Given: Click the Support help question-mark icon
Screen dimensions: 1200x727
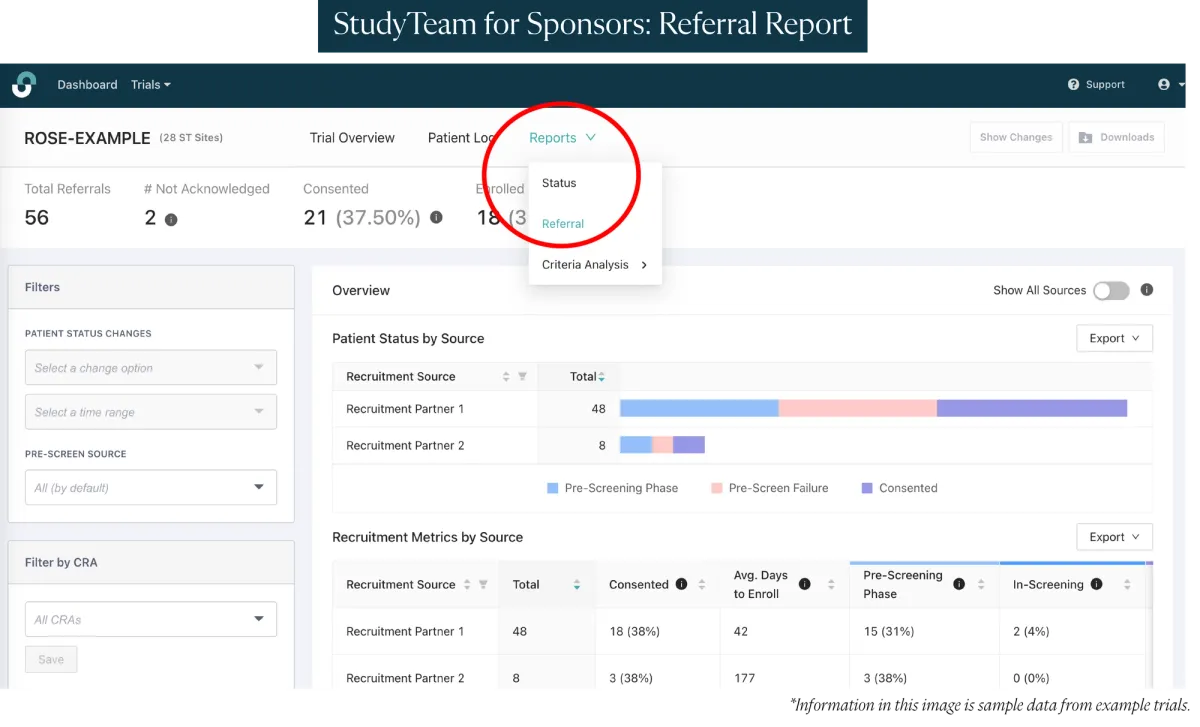Looking at the screenshot, I should click(x=1074, y=84).
